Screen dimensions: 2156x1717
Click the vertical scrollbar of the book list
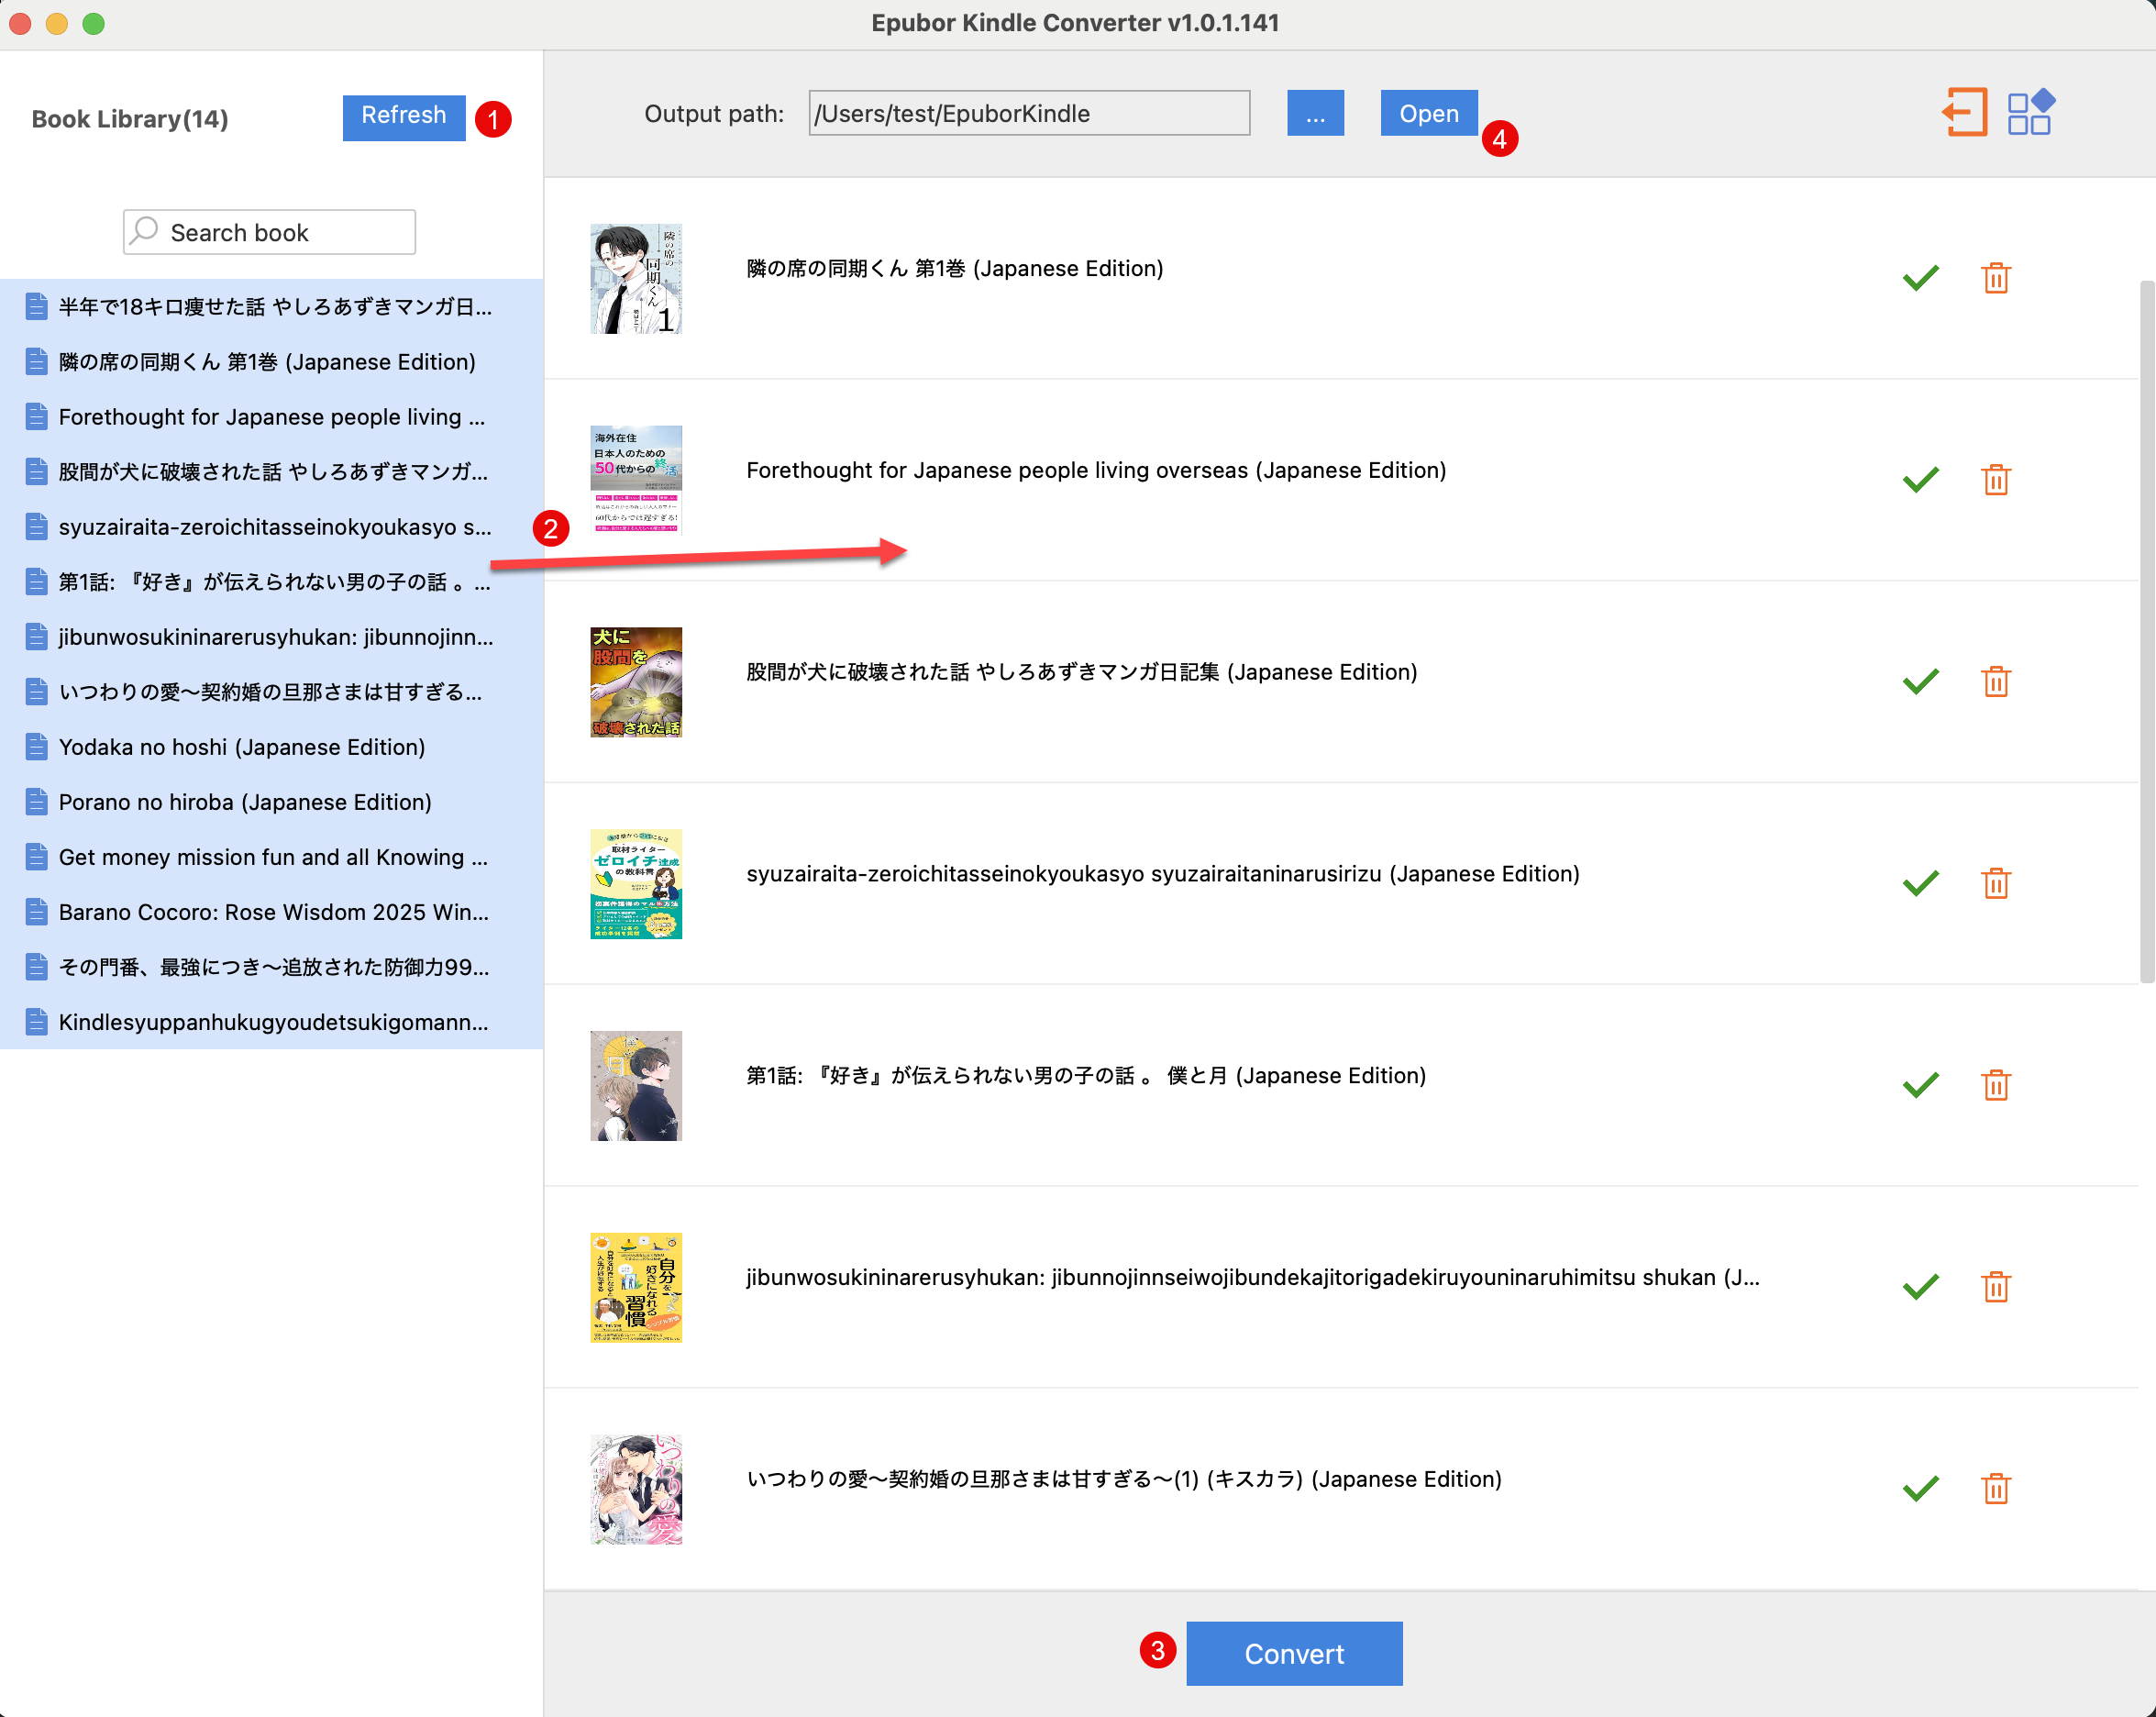tap(2146, 632)
